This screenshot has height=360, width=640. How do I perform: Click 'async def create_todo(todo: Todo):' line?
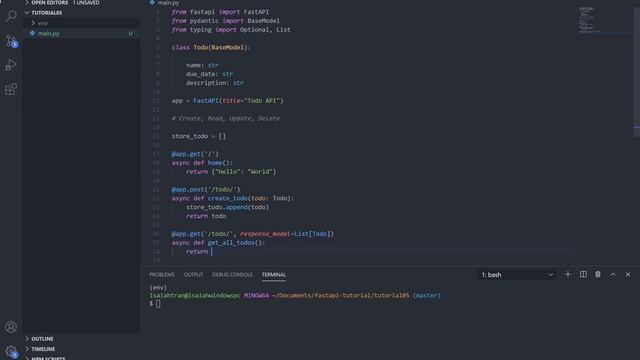pos(233,198)
